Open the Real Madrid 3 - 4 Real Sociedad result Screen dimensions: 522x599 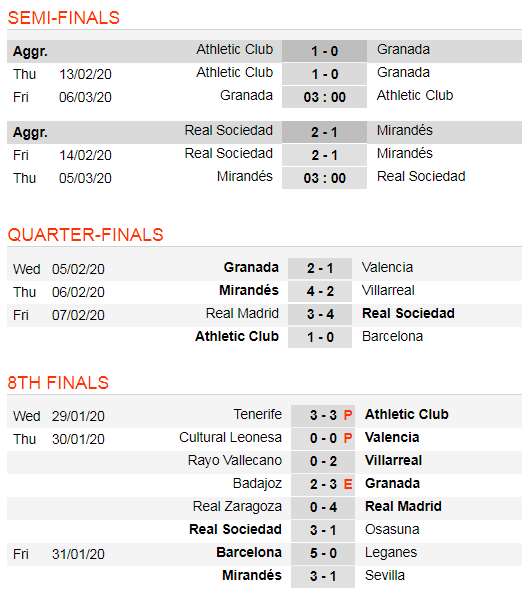click(320, 314)
